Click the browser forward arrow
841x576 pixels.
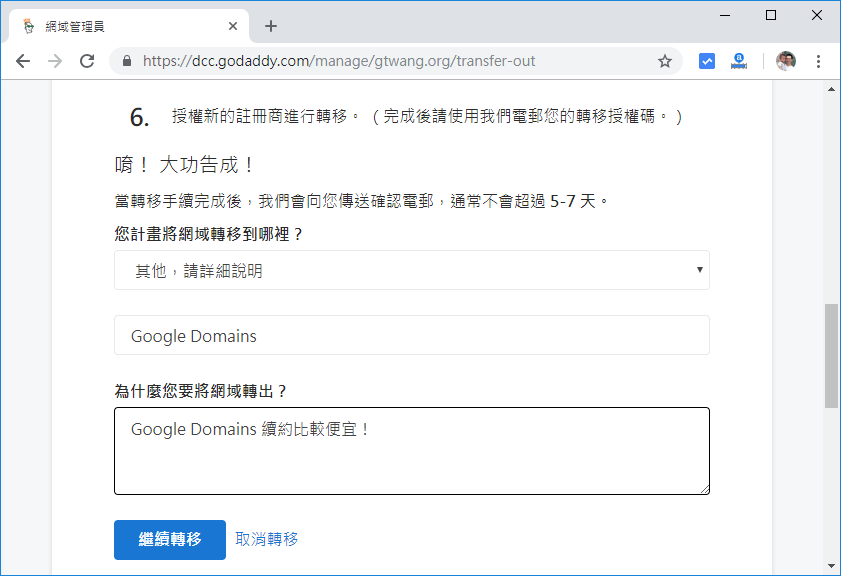pos(55,61)
